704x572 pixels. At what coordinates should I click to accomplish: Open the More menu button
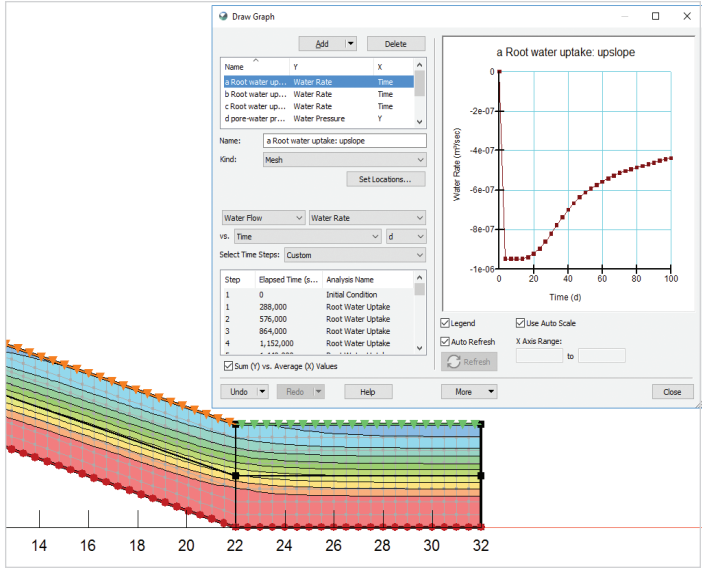[468, 392]
